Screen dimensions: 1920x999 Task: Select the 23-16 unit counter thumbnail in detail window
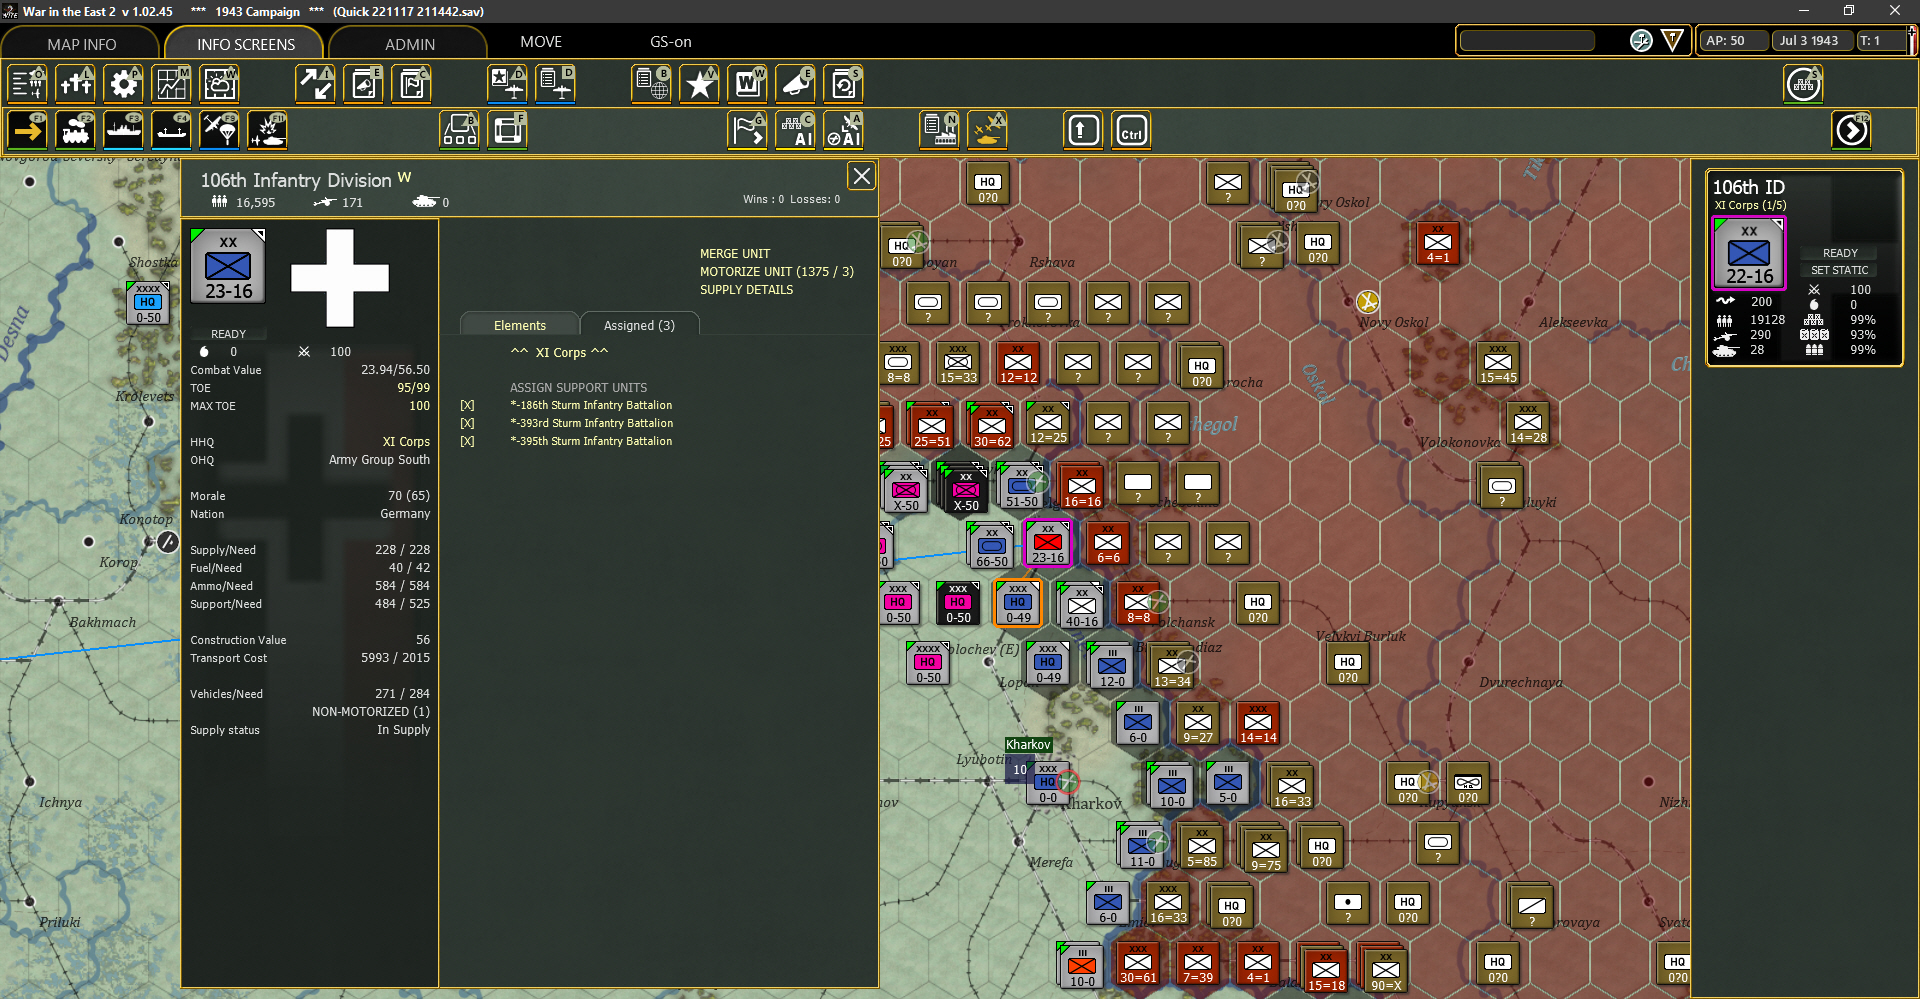point(228,265)
